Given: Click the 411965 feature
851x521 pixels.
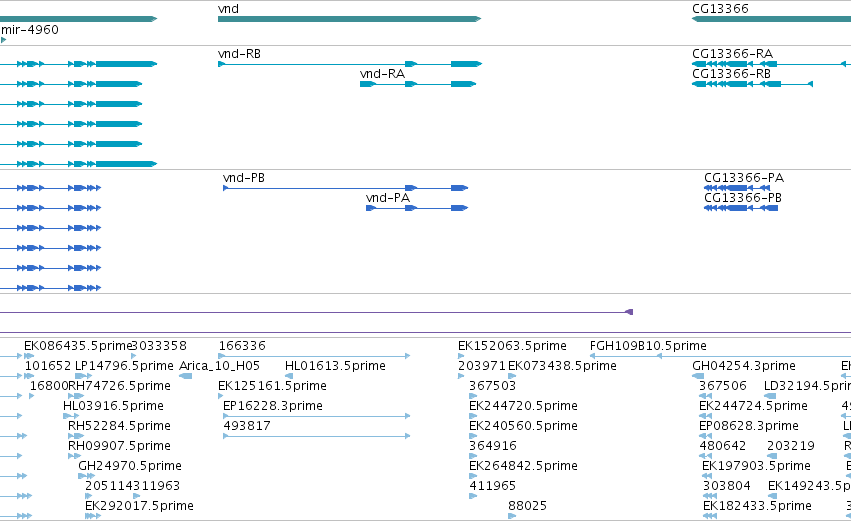Looking at the screenshot, I should (473, 497).
